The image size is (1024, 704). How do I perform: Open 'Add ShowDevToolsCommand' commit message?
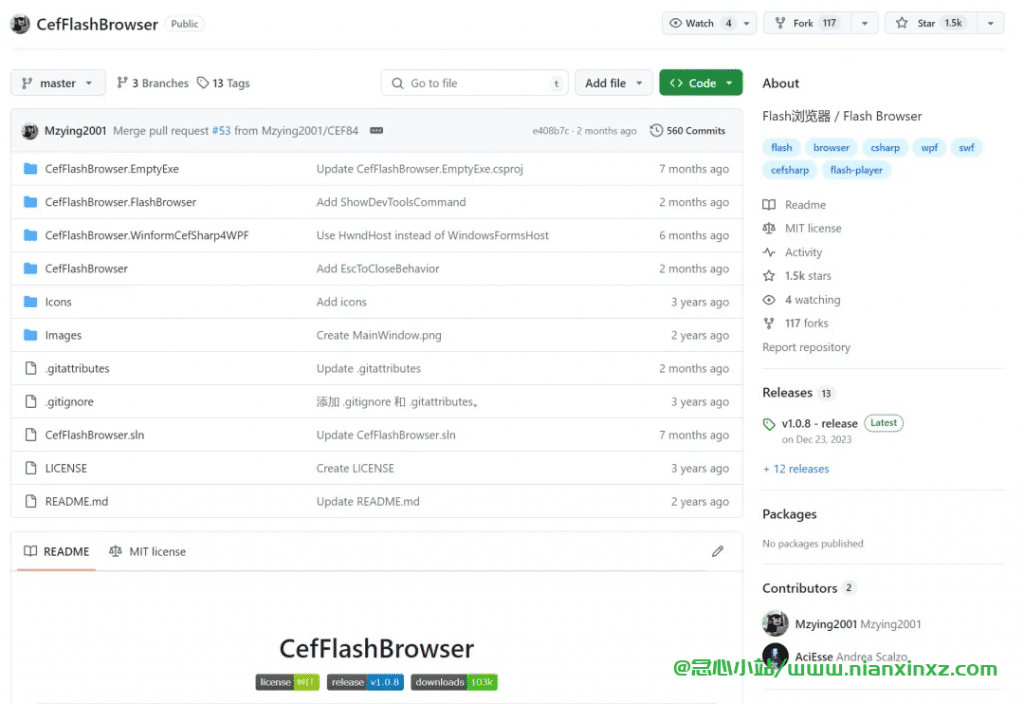pyautogui.click(x=391, y=202)
